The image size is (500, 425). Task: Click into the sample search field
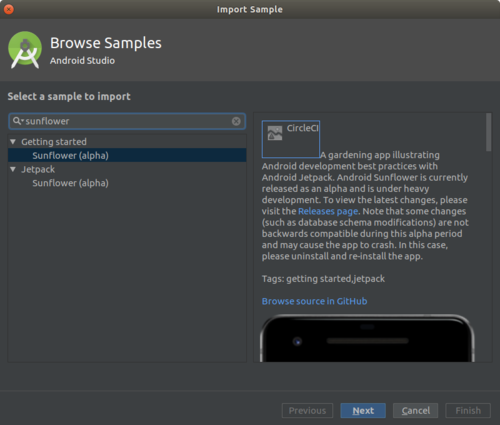tap(127, 121)
